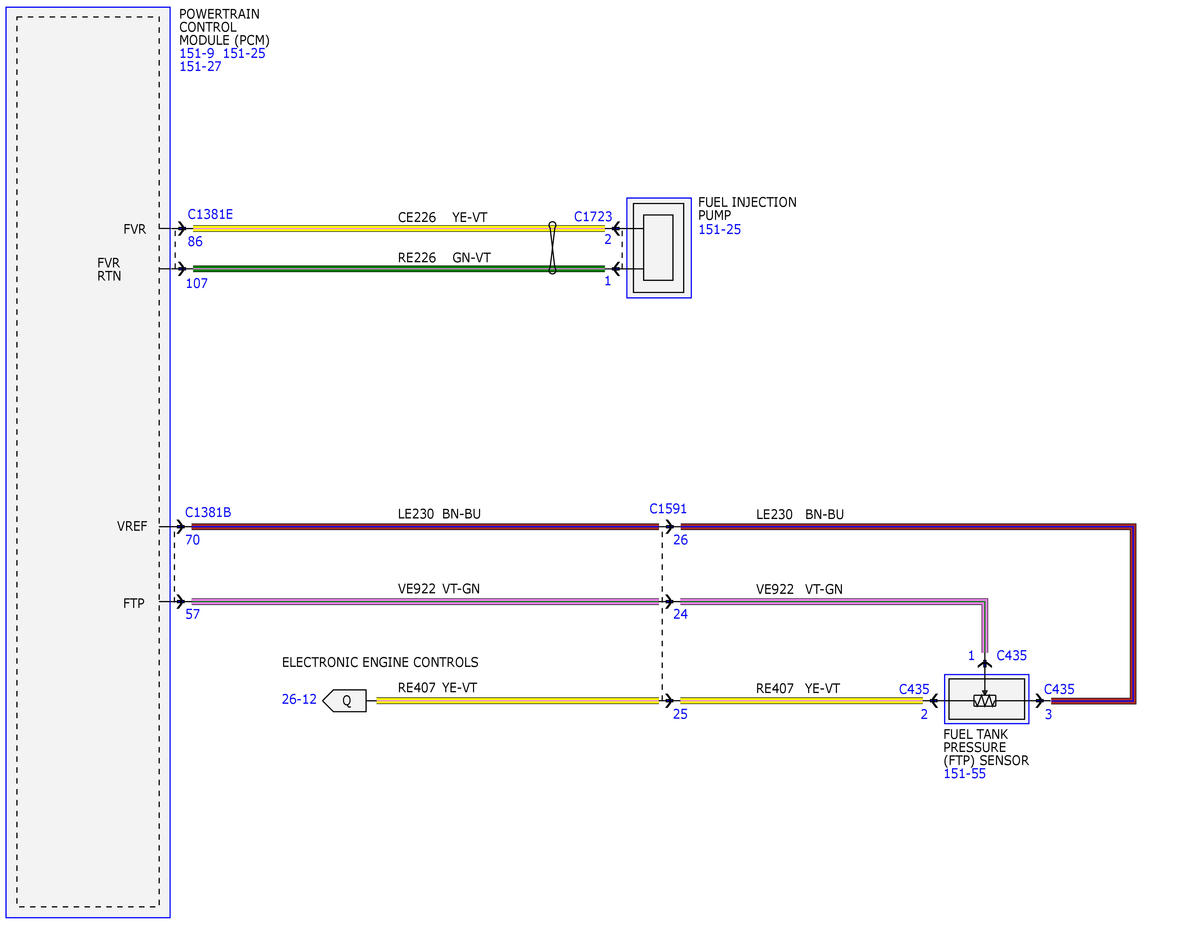
Task: Click pin 57 at the FTP terminal
Action: click(x=193, y=614)
